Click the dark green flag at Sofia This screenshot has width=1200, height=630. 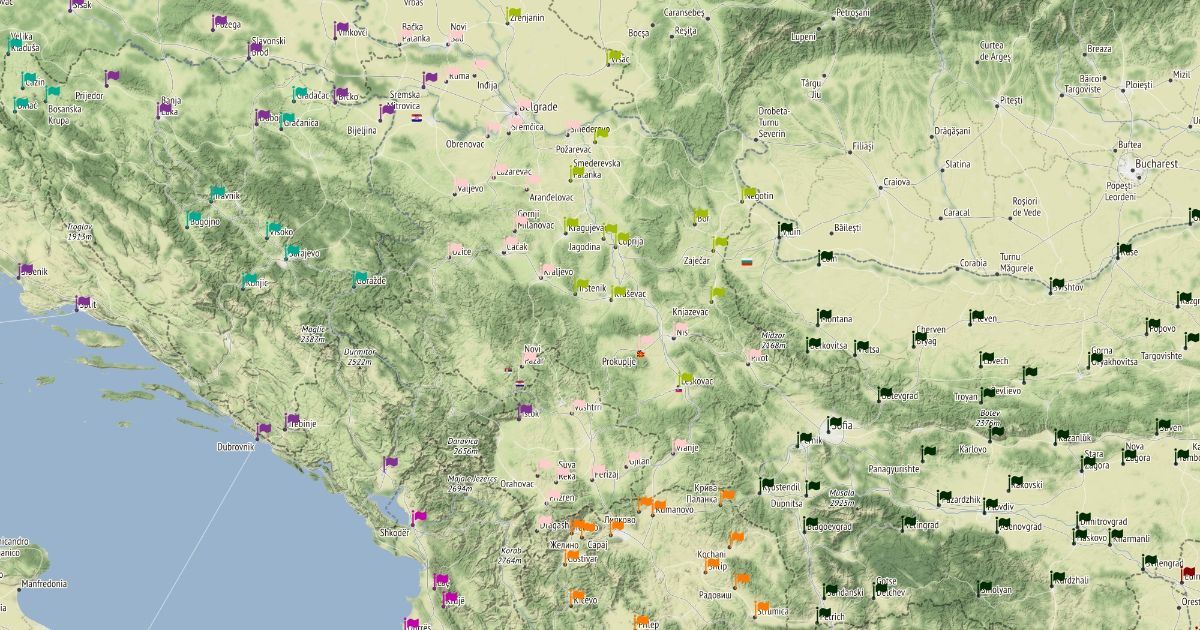point(834,424)
